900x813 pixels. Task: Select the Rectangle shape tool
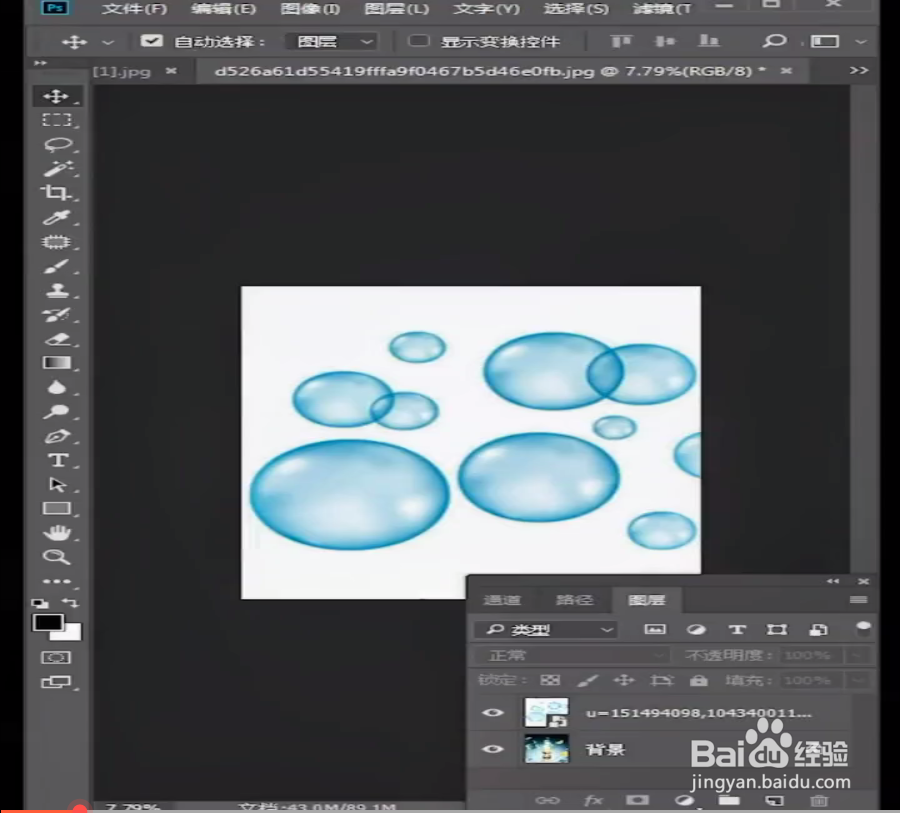tap(56, 509)
